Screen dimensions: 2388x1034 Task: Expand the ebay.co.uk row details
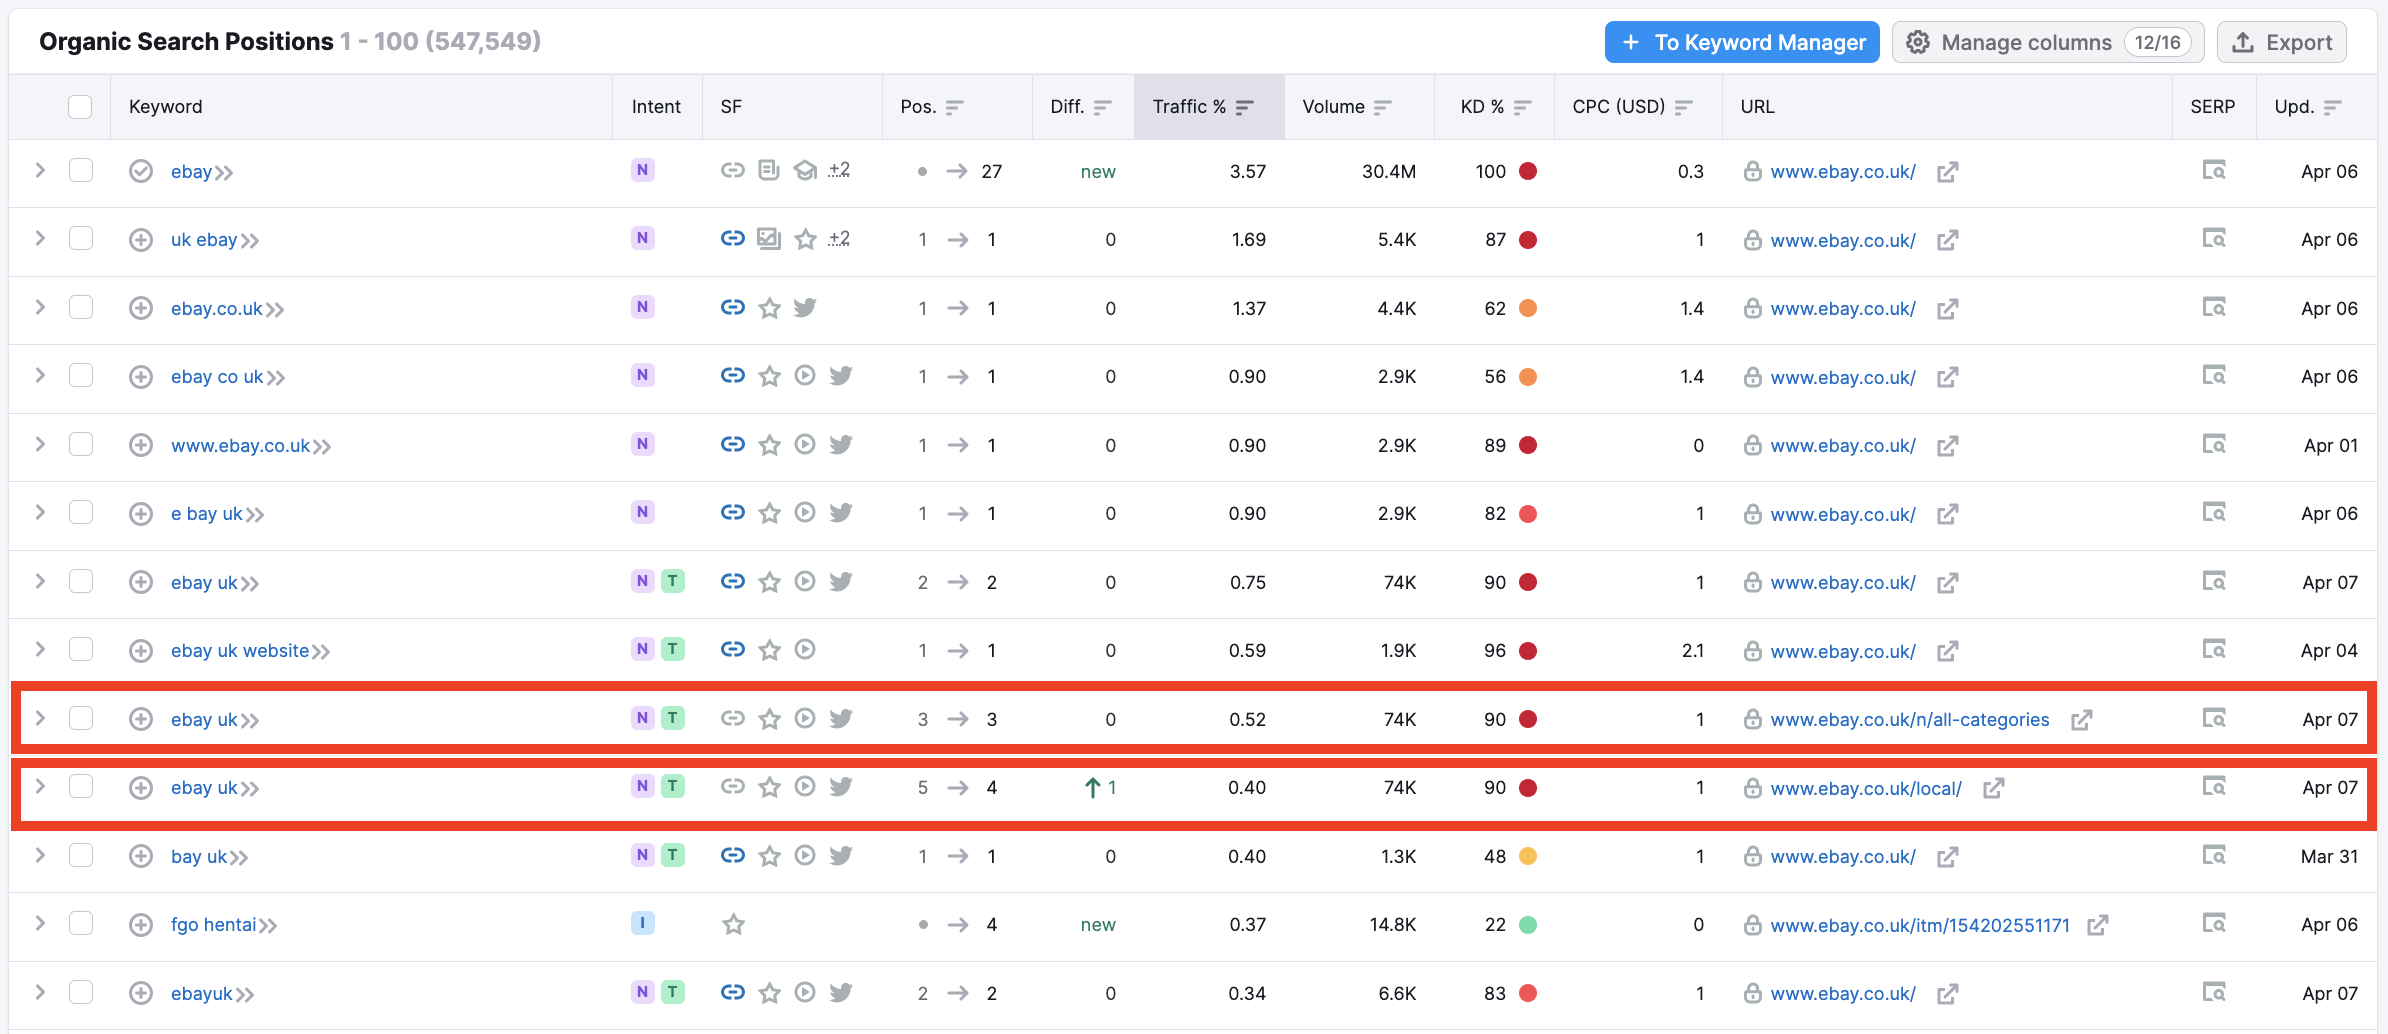coord(40,307)
